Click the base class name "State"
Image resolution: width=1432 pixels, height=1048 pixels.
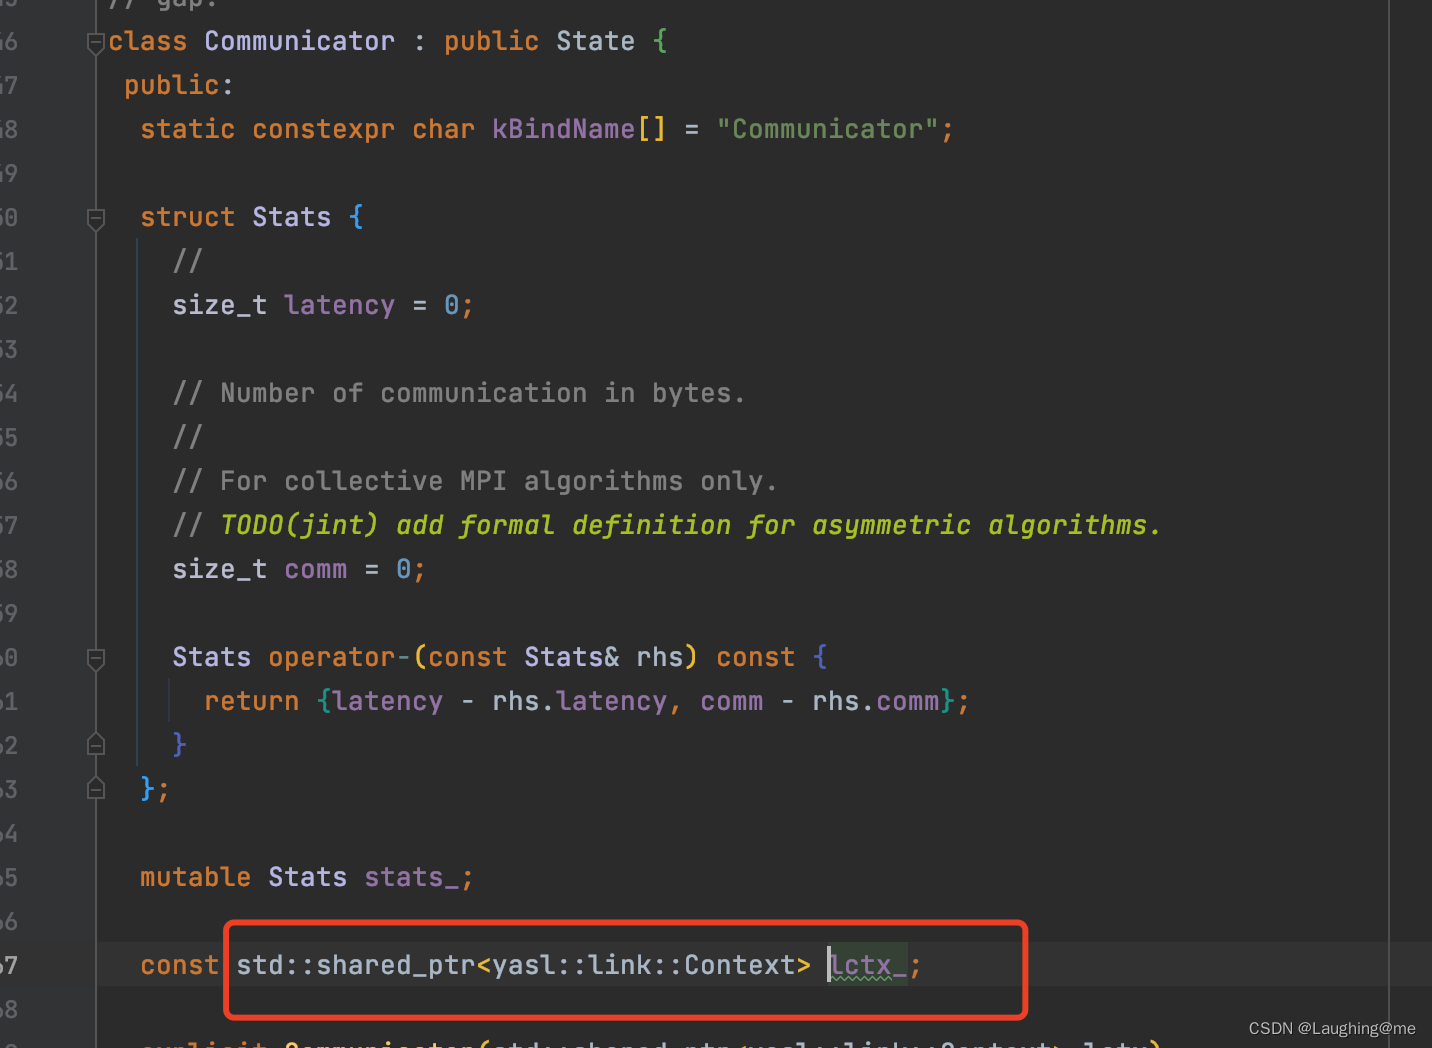(595, 41)
